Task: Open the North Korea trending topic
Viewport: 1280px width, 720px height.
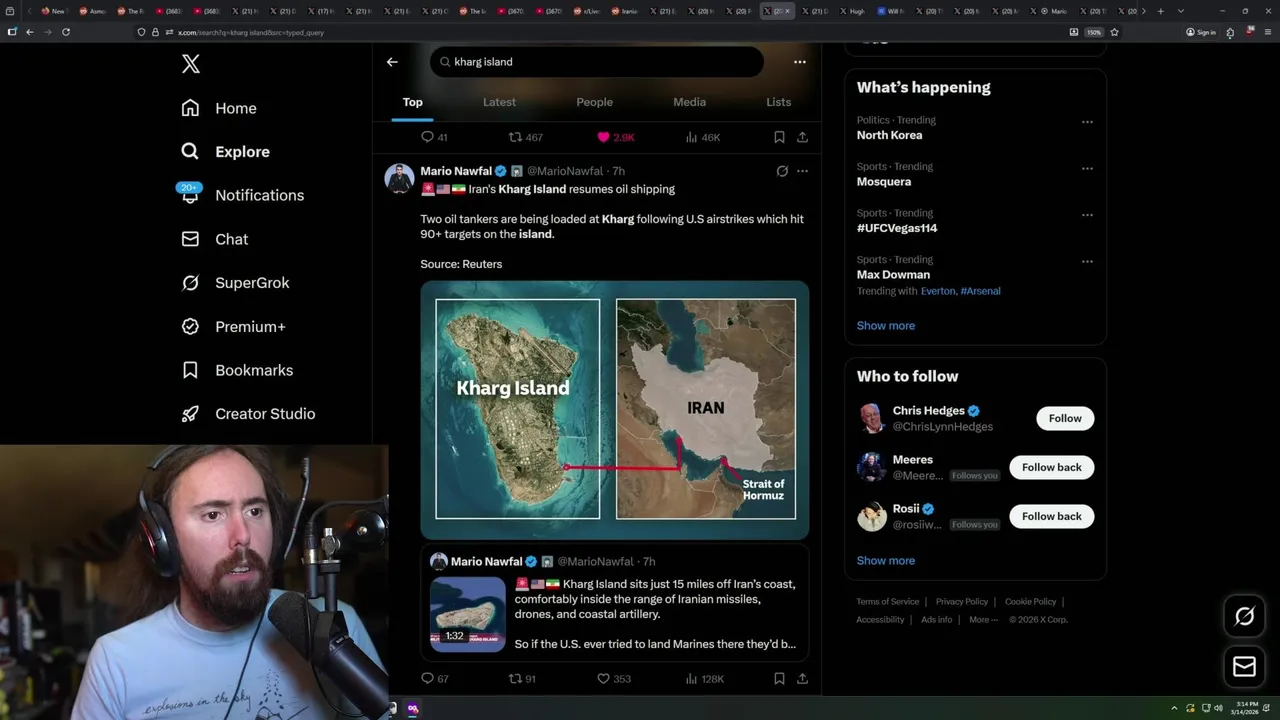Action: click(x=889, y=135)
